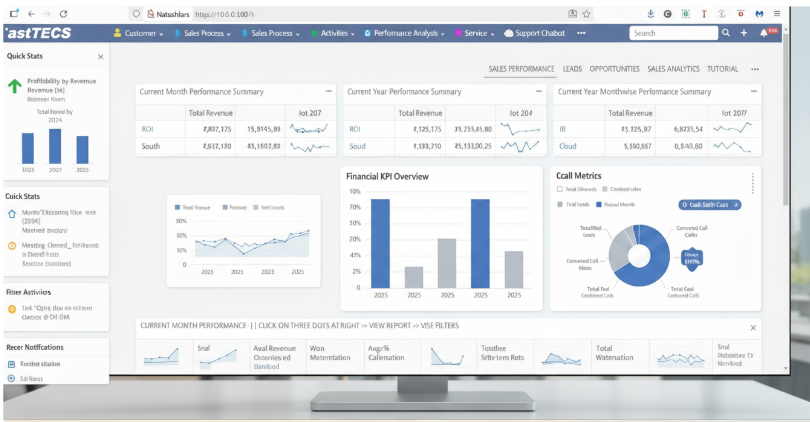Open the Tutorial tab
The width and height of the screenshot is (810, 422).
(722, 69)
